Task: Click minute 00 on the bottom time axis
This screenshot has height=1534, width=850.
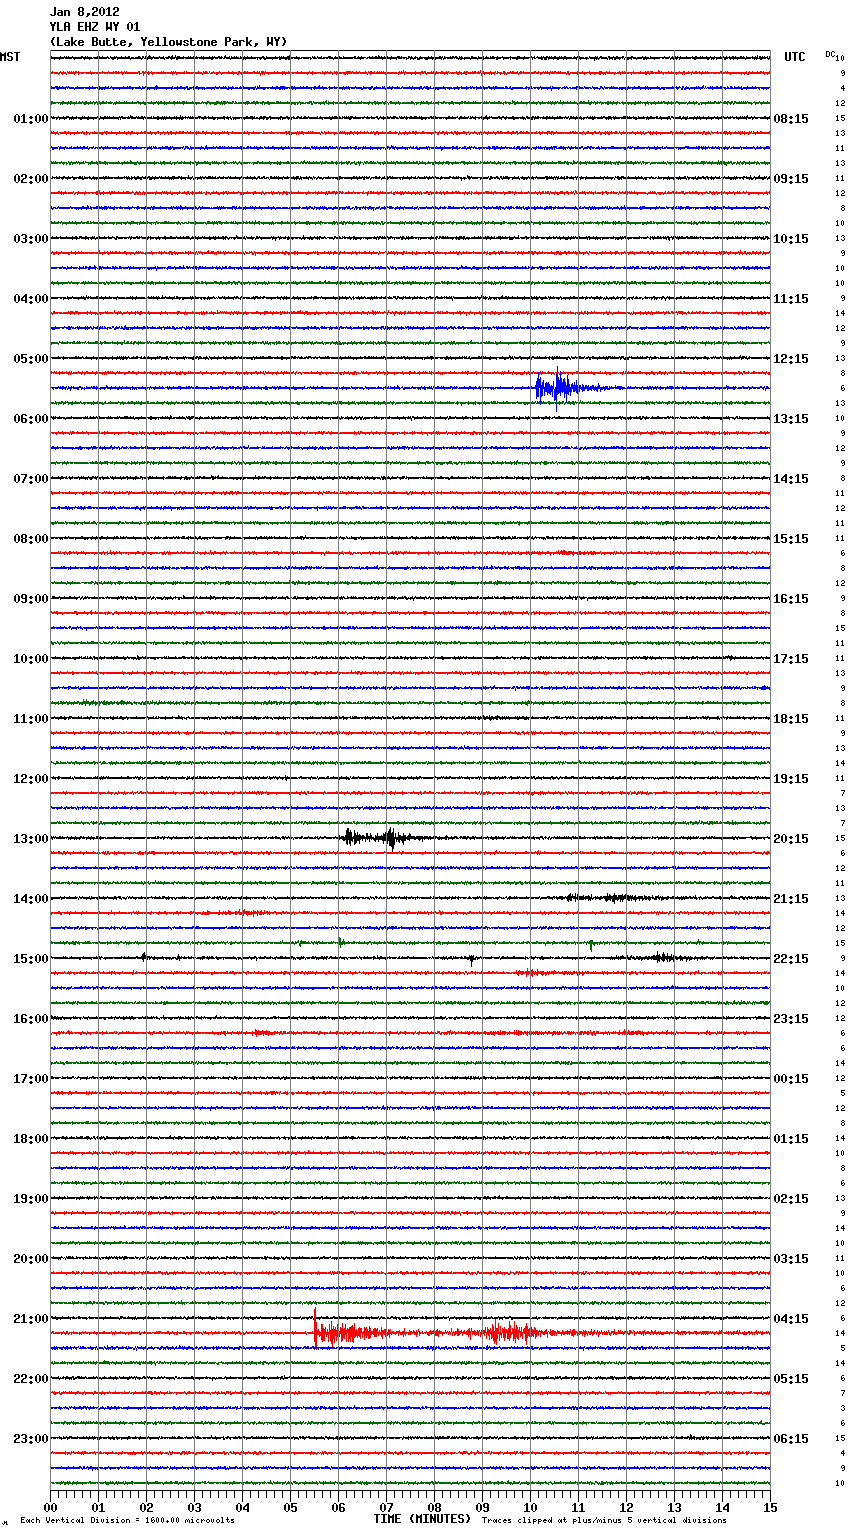Action: 50,1507
